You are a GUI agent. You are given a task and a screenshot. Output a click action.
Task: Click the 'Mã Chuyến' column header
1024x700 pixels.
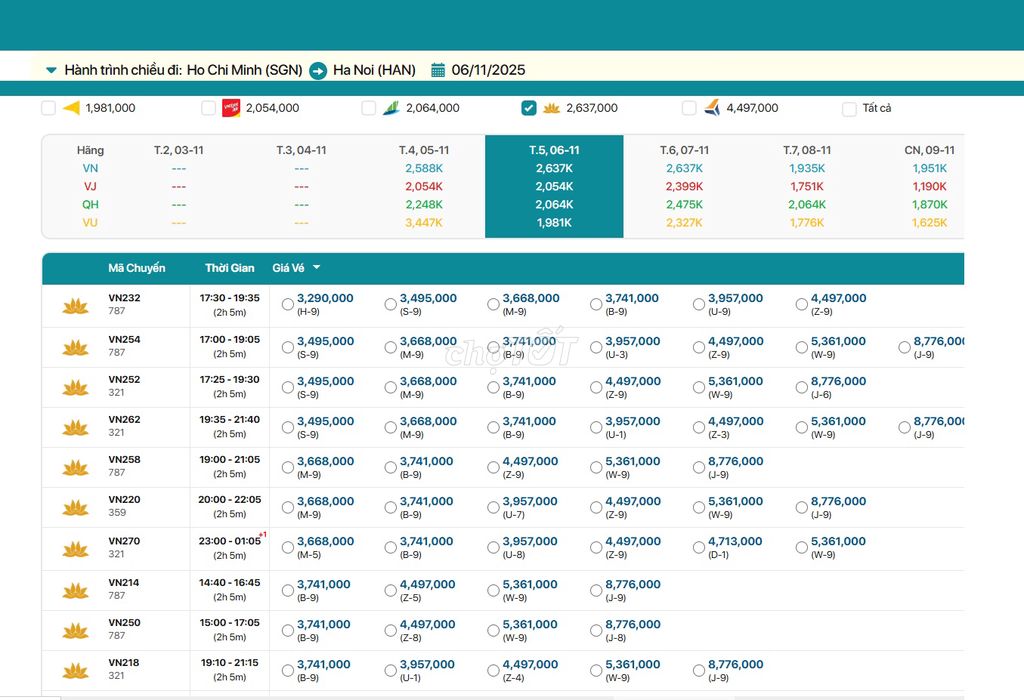[x=137, y=268]
